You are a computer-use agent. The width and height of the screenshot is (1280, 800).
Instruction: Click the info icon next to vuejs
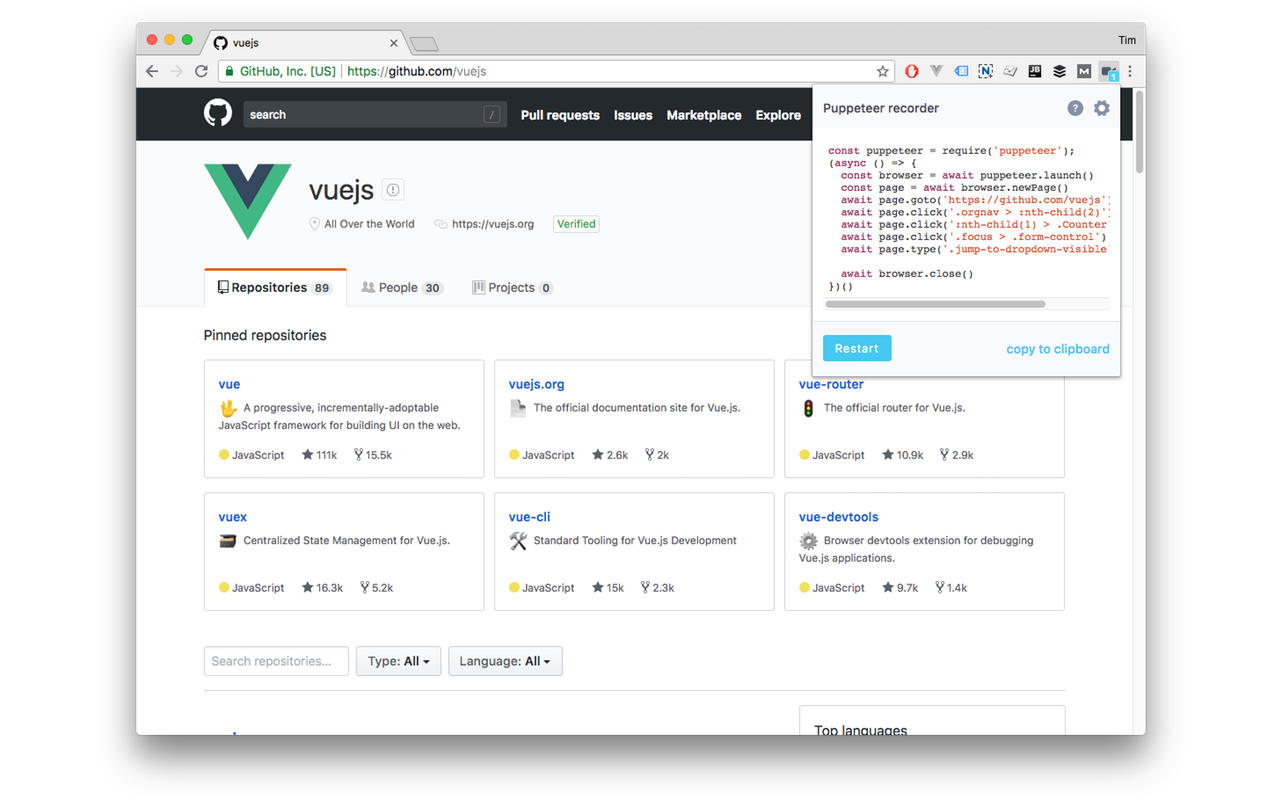pos(393,190)
